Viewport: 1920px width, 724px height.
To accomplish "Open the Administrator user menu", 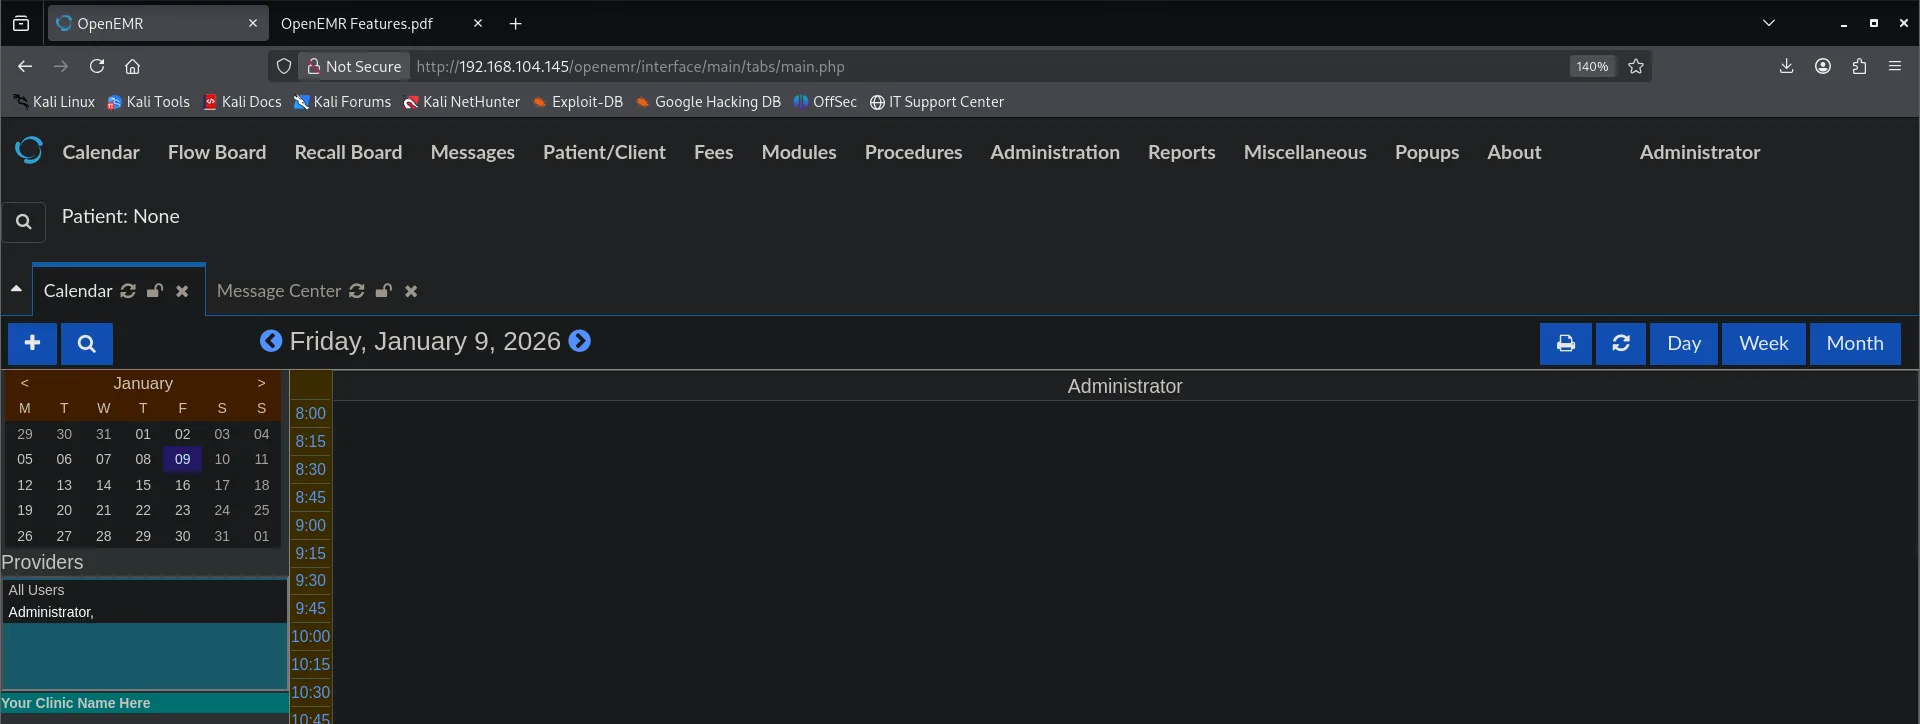I will pos(1700,152).
